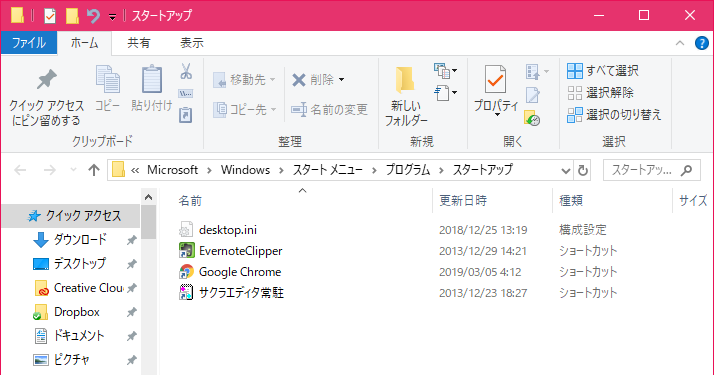
Task: Customize Quick Access Toolbar dropdown
Action: click(112, 17)
